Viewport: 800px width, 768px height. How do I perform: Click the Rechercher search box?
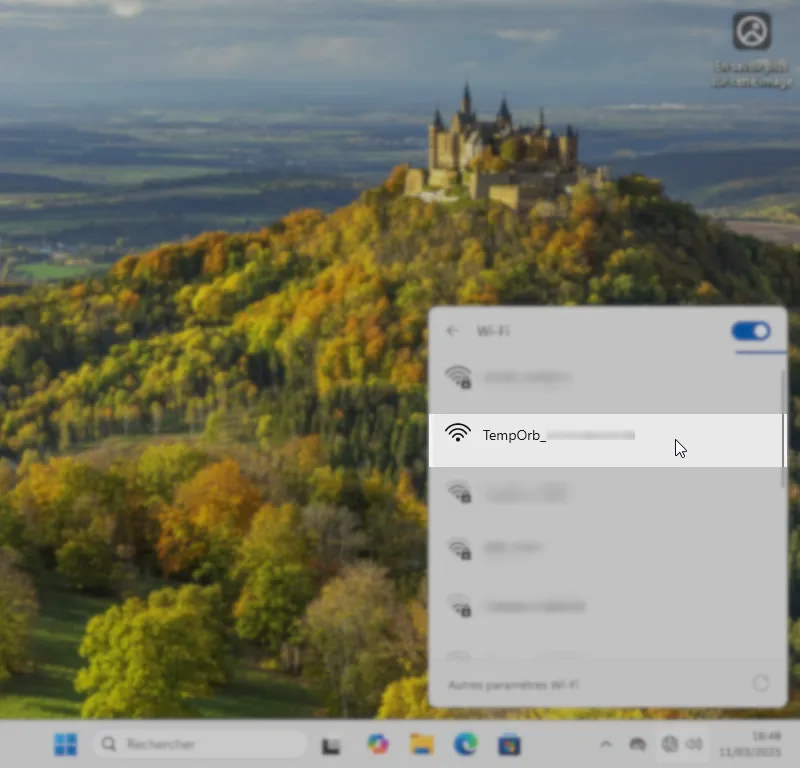click(x=200, y=744)
